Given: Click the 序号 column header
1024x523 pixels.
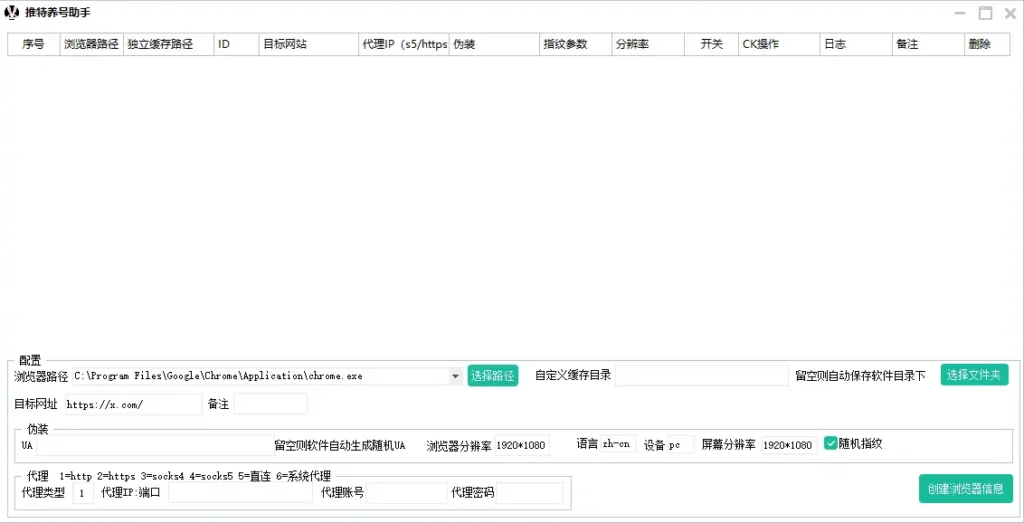Looking at the screenshot, I should tap(33, 44).
